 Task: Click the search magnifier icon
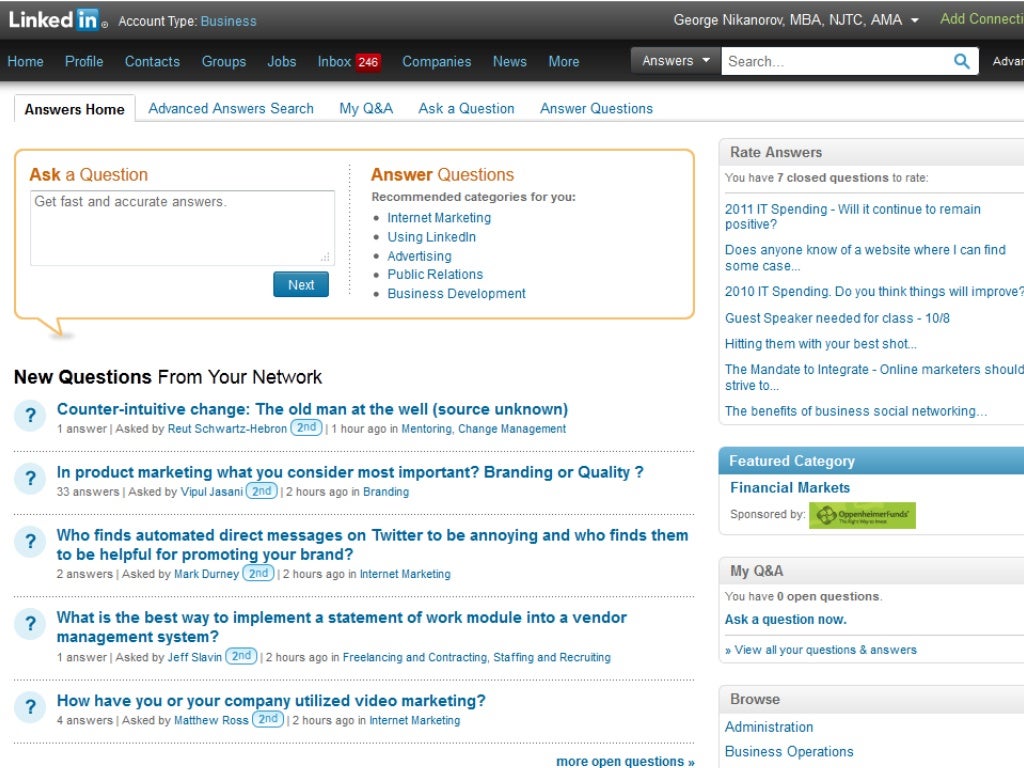pyautogui.click(x=961, y=61)
